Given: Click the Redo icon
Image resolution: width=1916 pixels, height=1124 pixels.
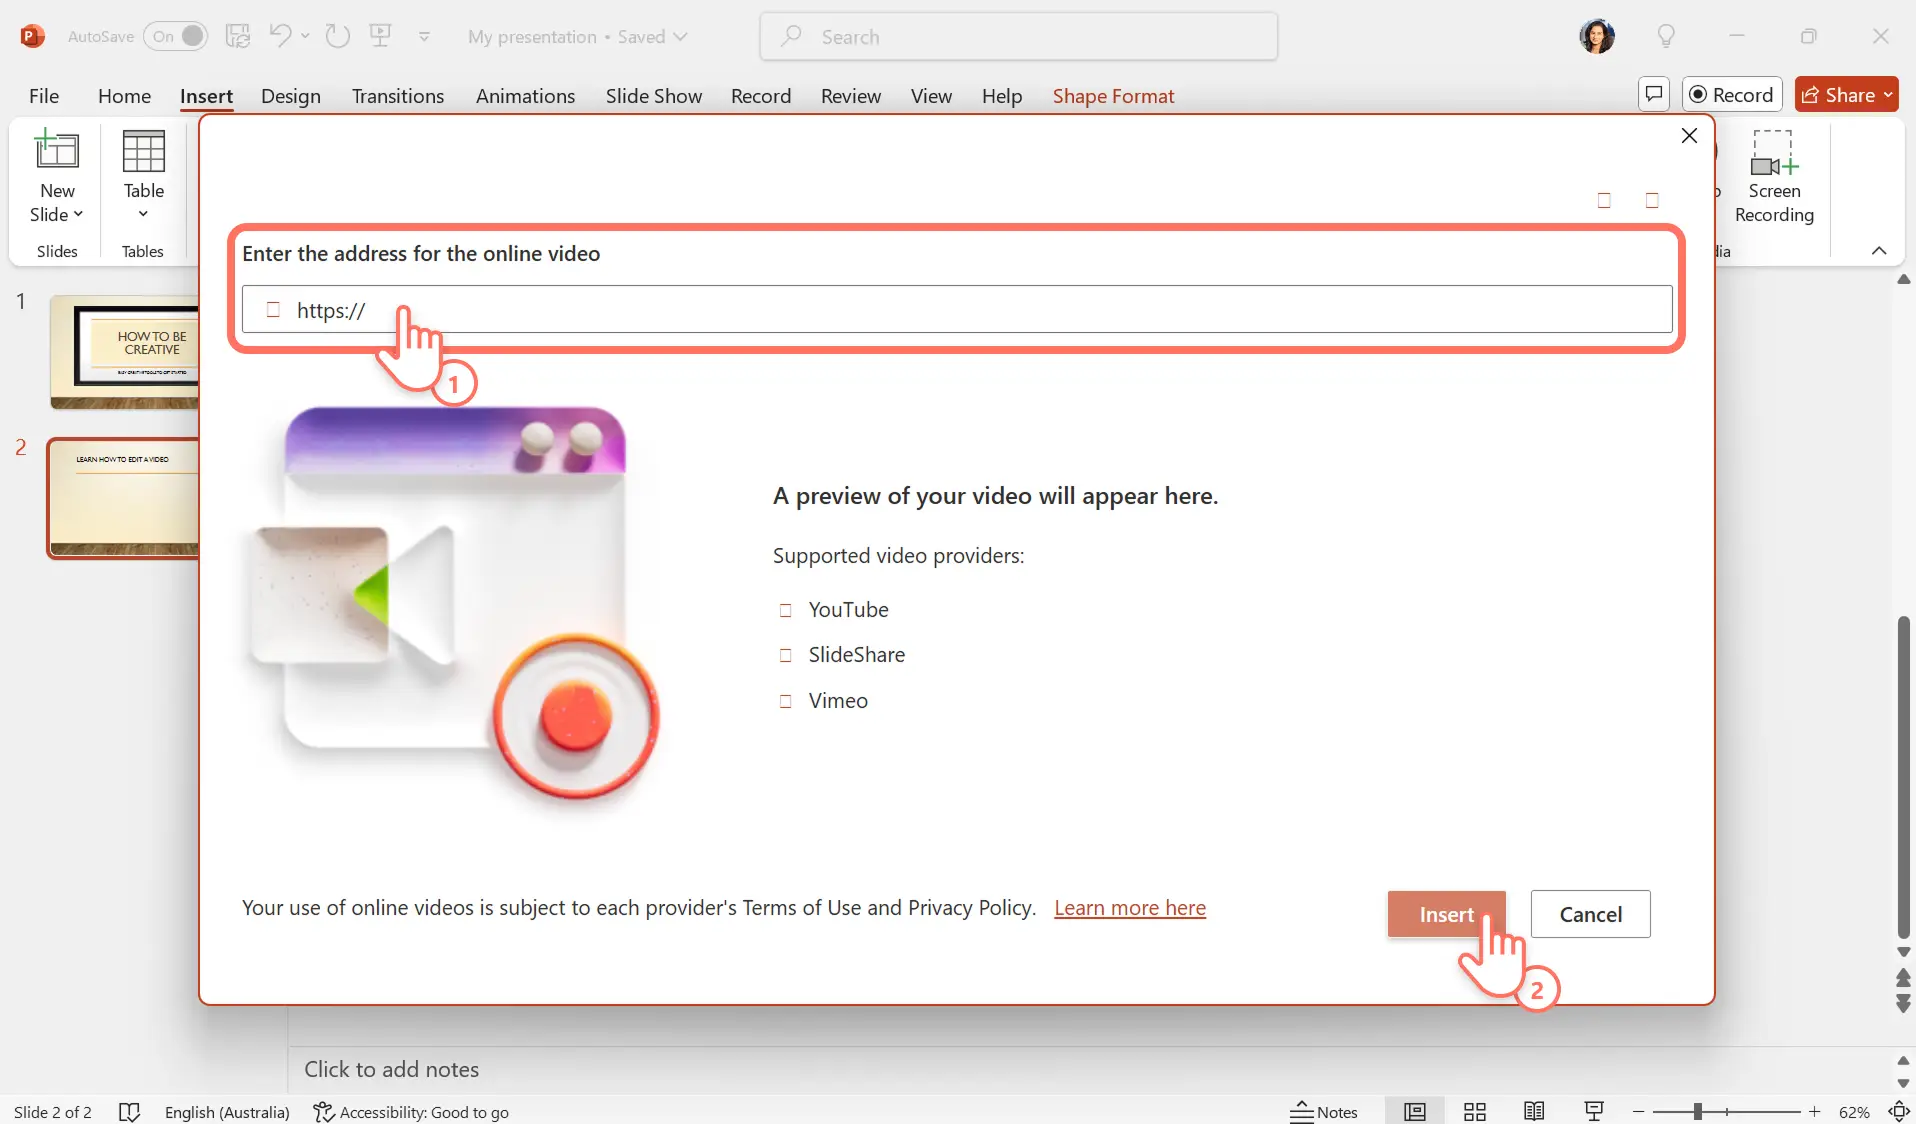Looking at the screenshot, I should (x=337, y=36).
